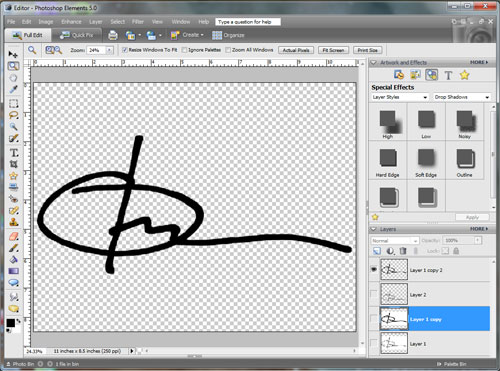Choose the Cookie Cutter star tool

[13, 176]
